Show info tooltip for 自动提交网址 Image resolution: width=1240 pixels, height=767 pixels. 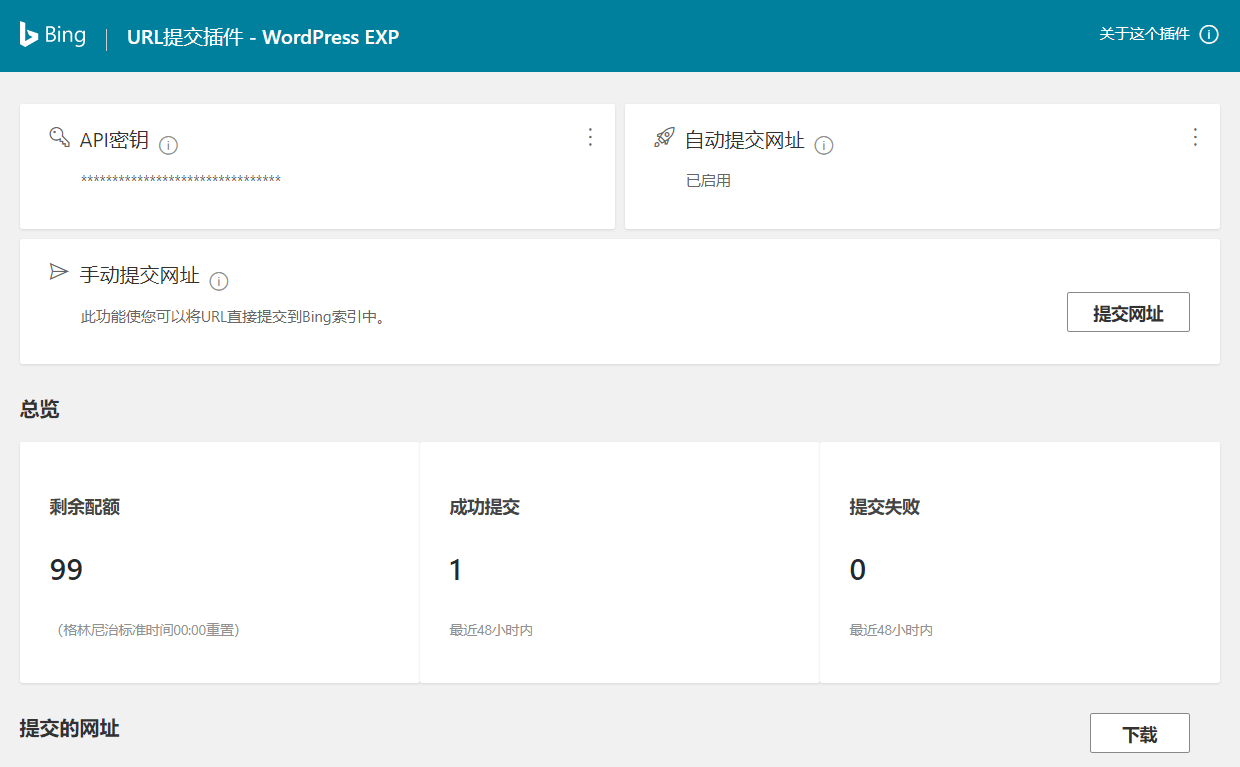click(824, 146)
